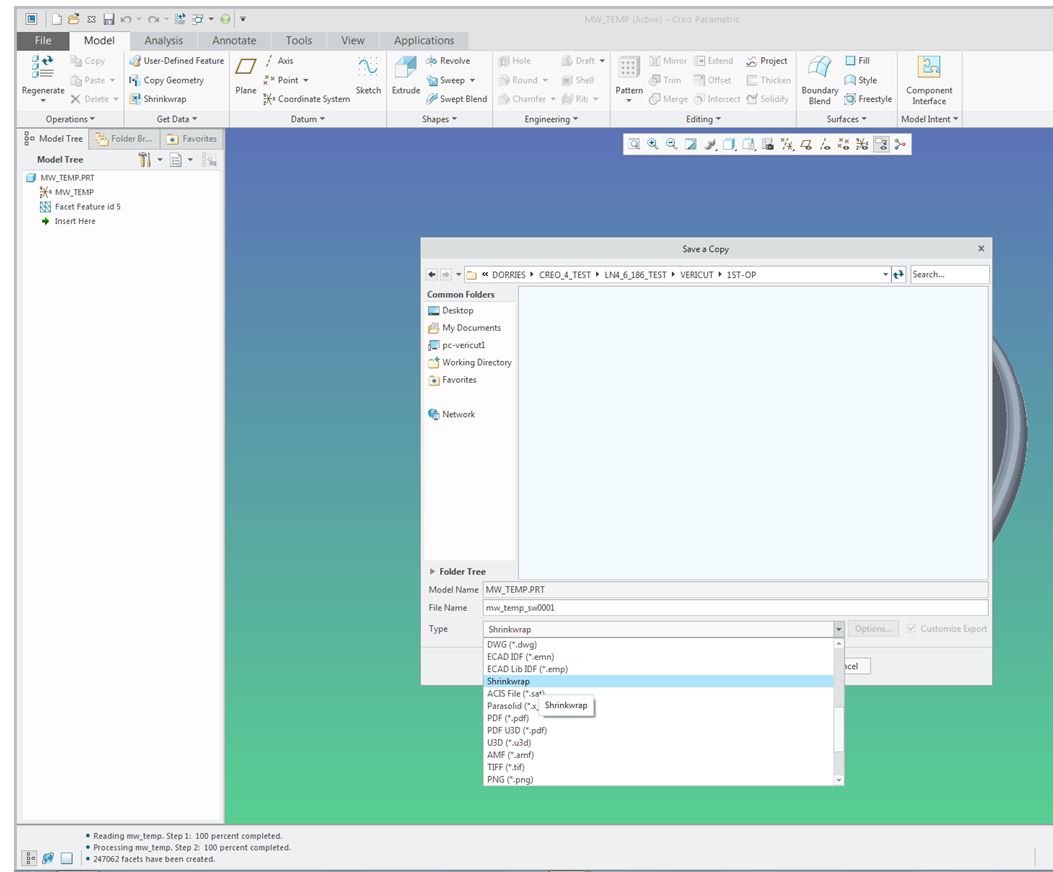
Task: Open the File menu
Action: [43, 40]
